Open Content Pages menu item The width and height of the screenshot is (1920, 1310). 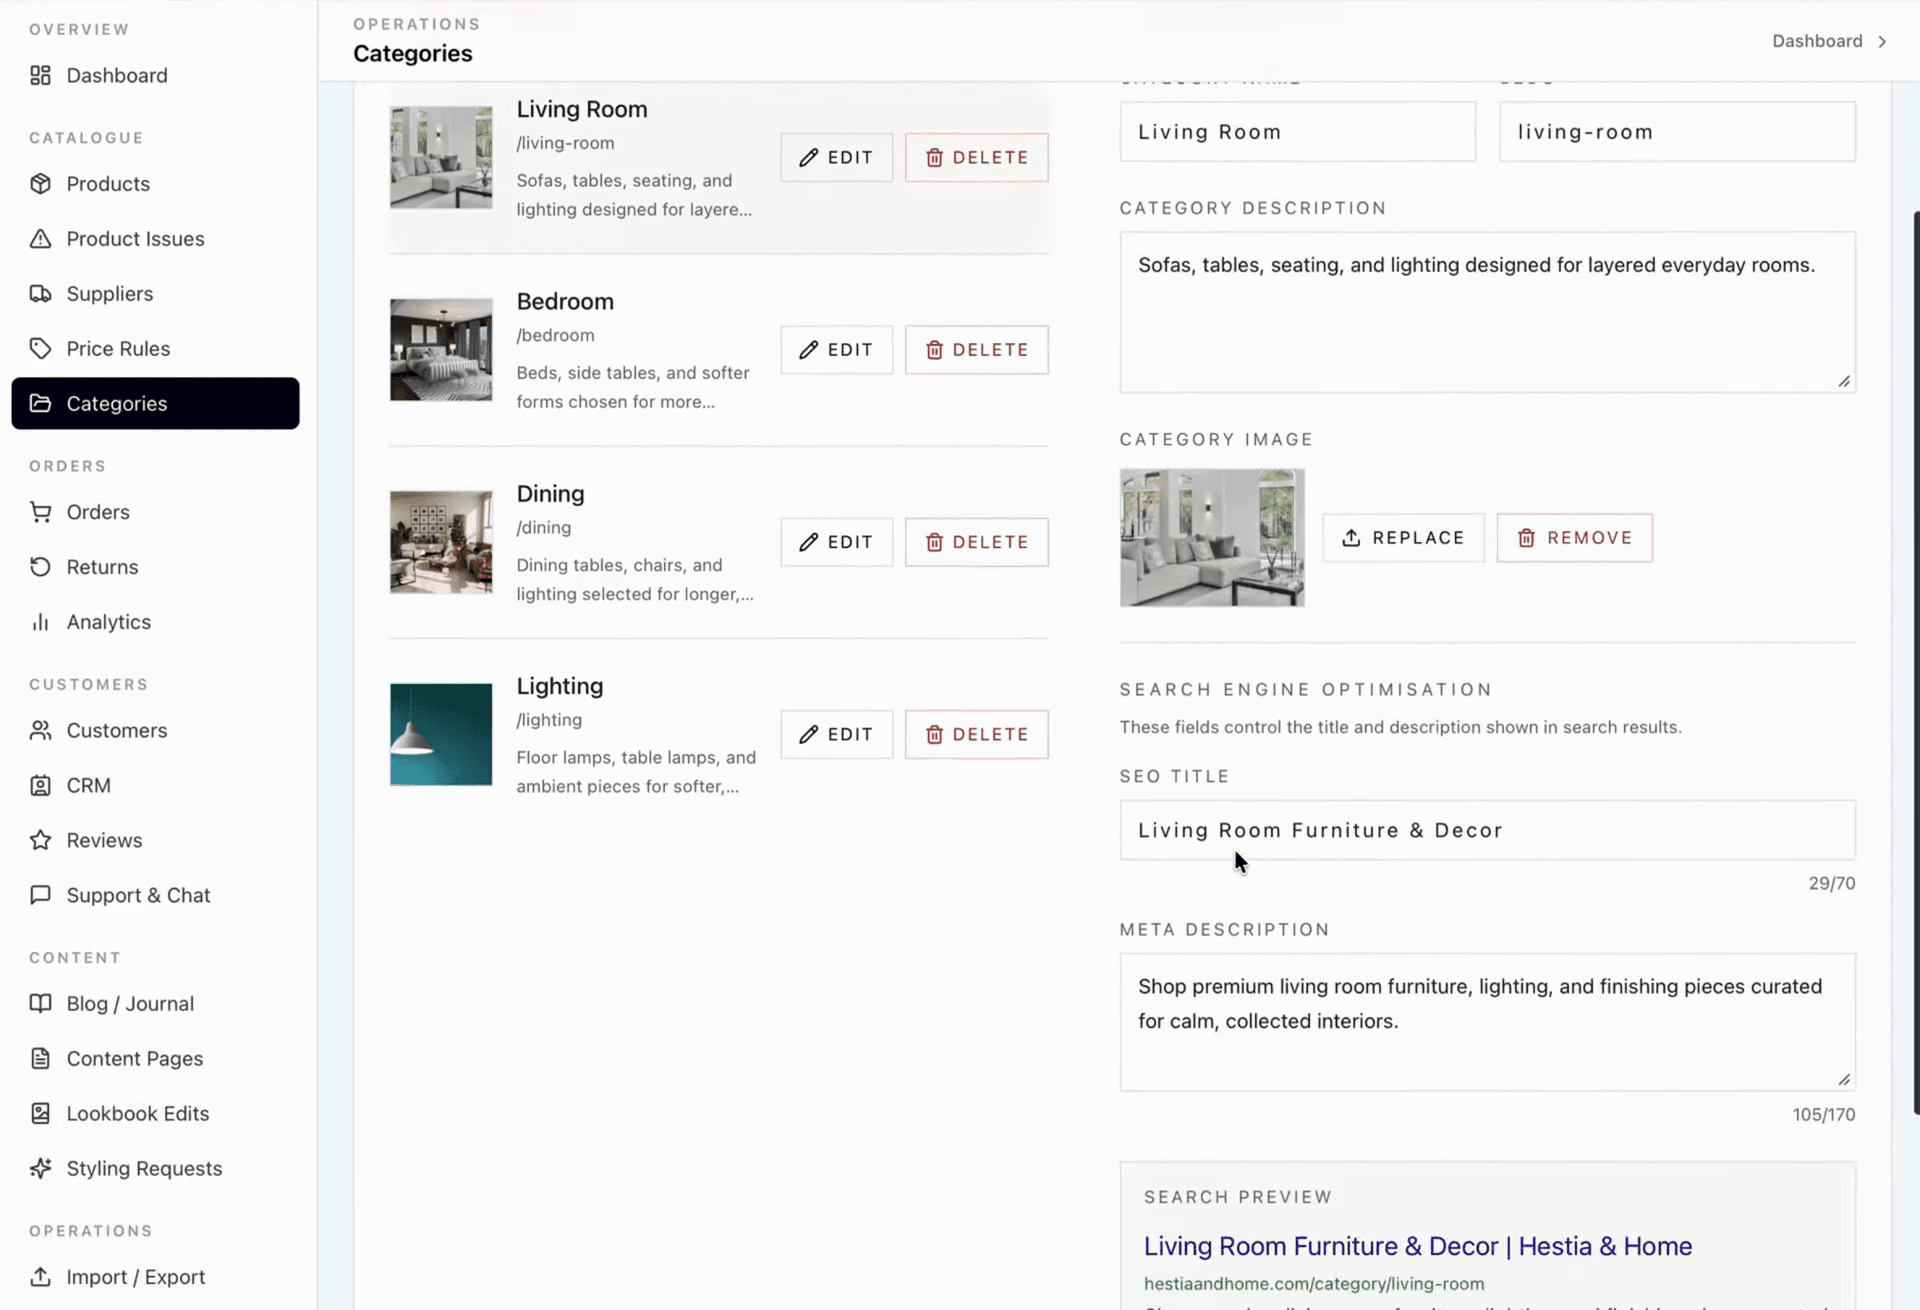(x=155, y=1059)
